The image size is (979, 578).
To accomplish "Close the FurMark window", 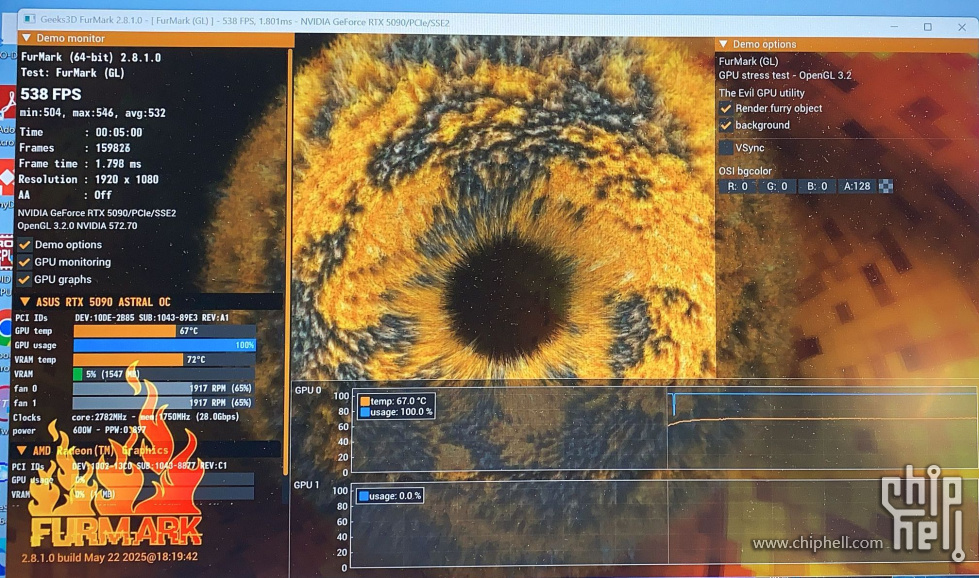I will click(x=962, y=27).
